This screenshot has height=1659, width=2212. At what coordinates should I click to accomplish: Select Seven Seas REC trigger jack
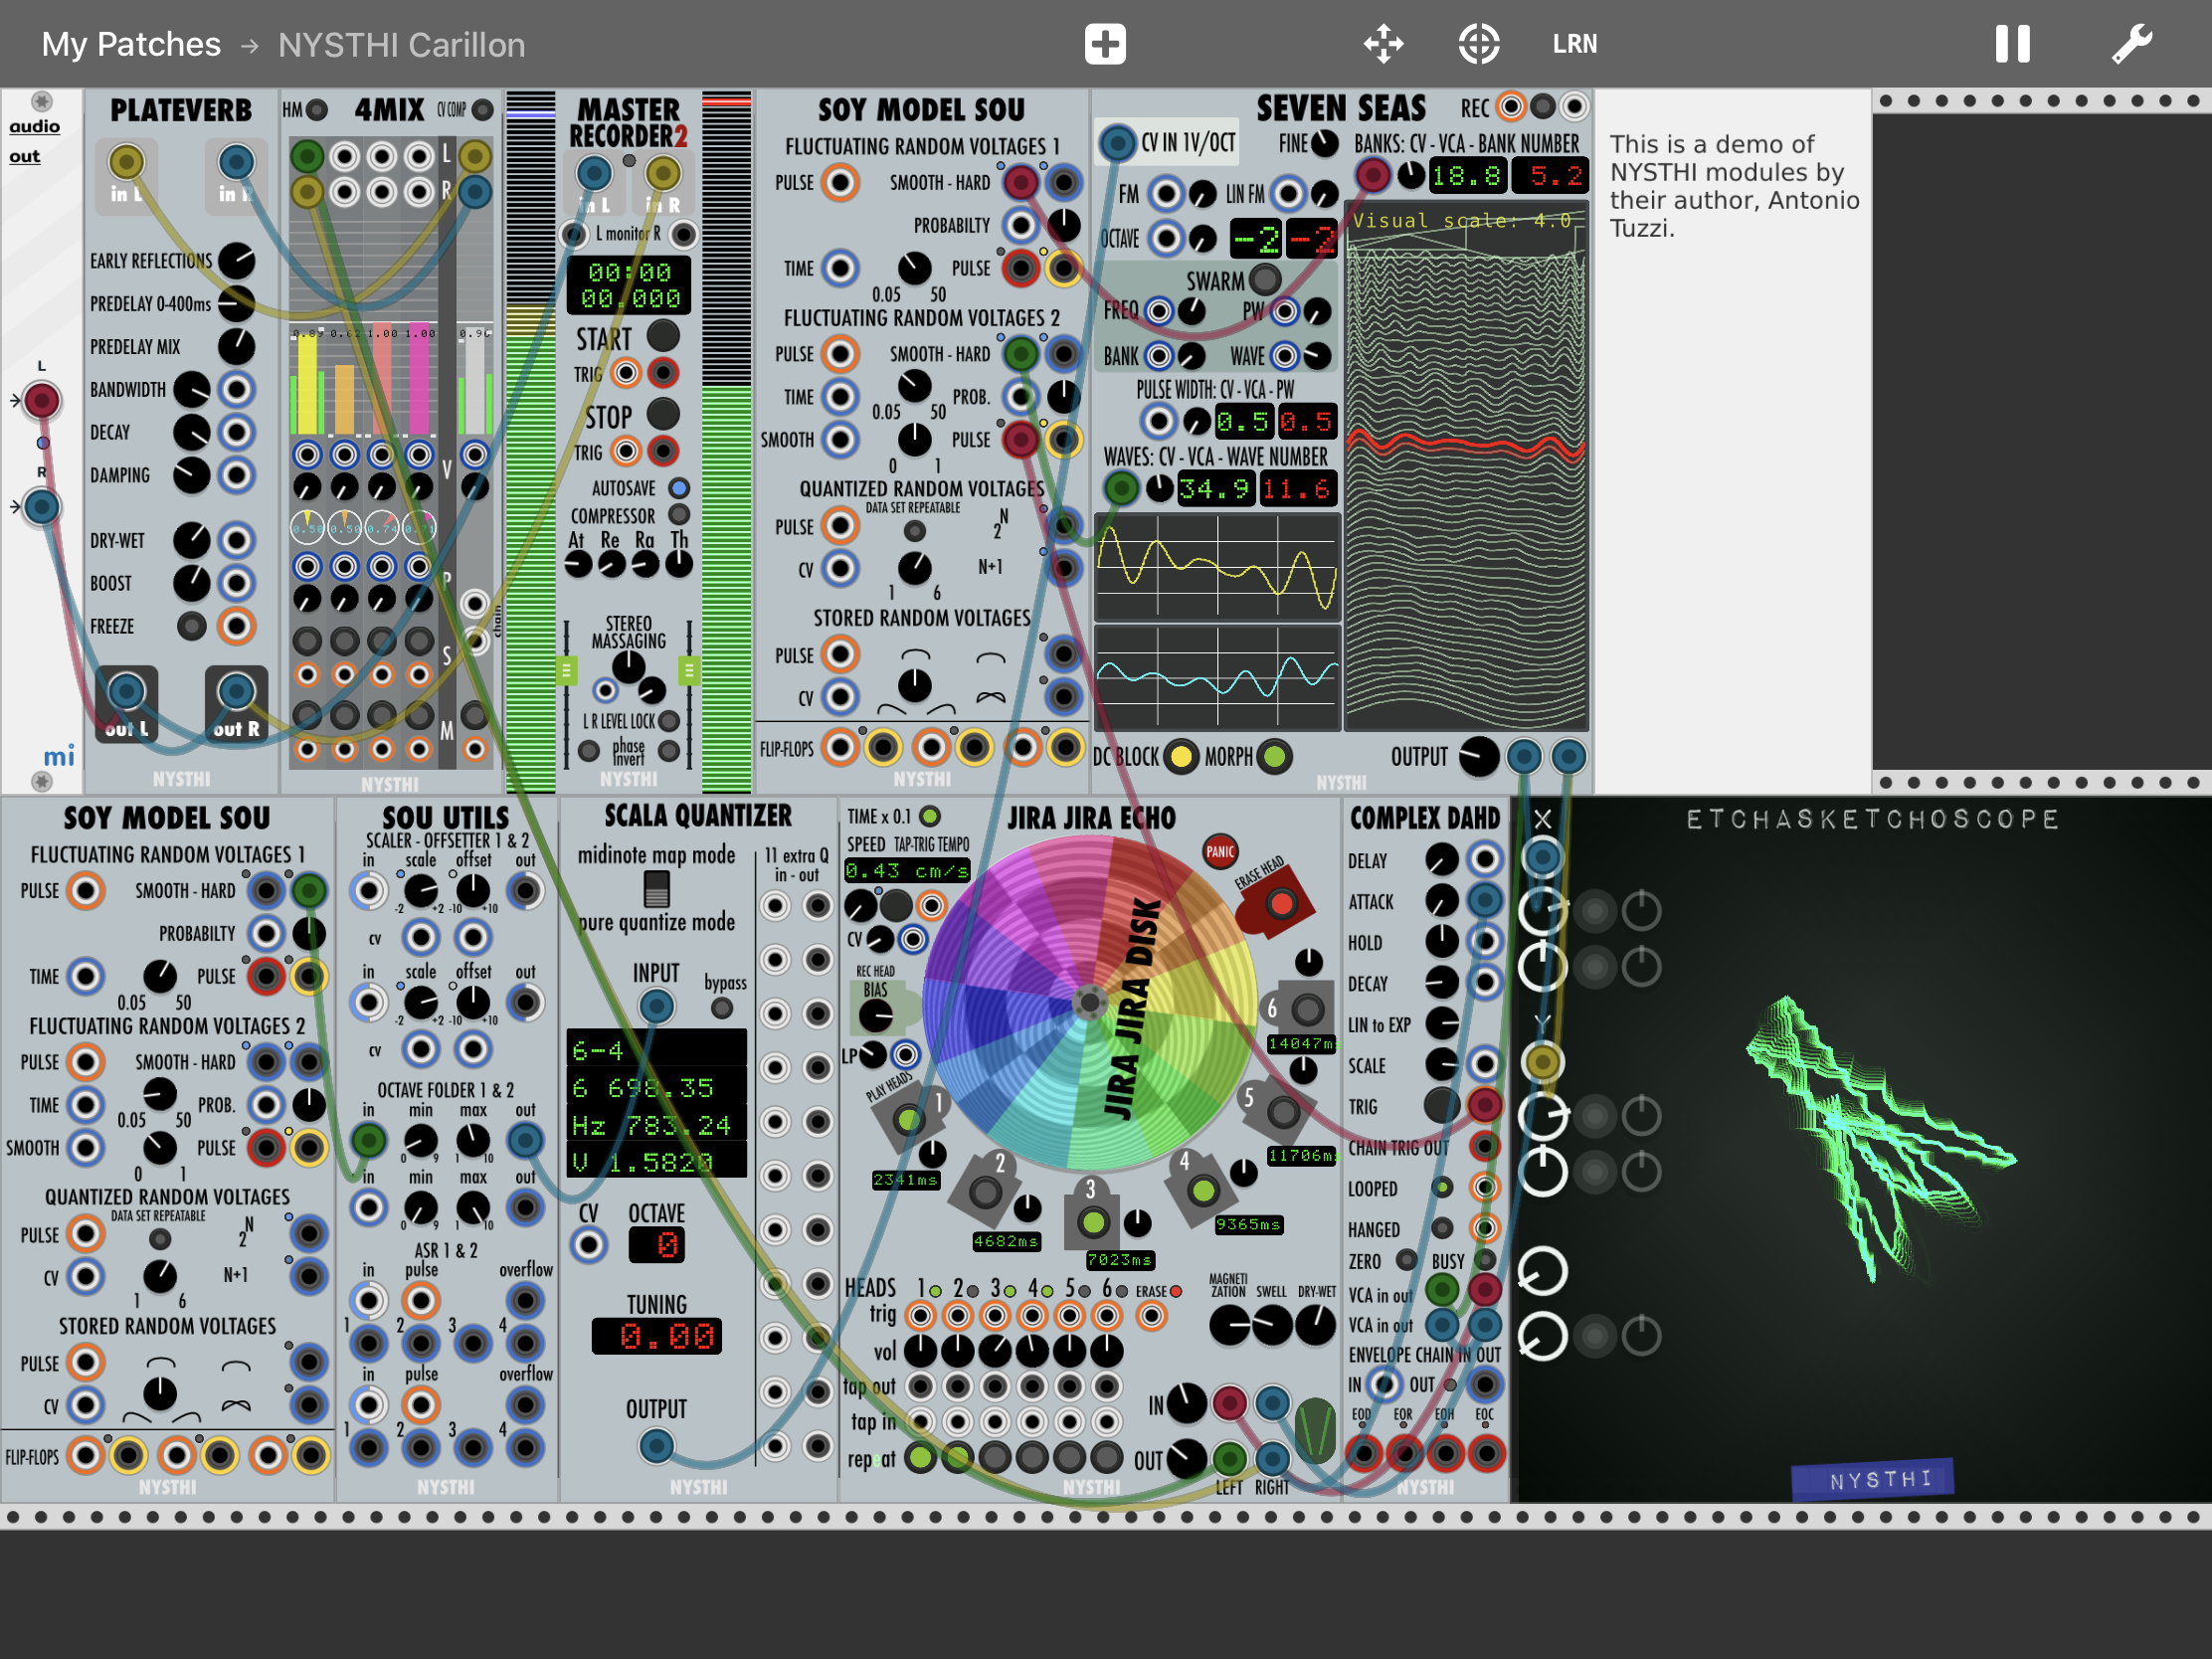(1511, 106)
